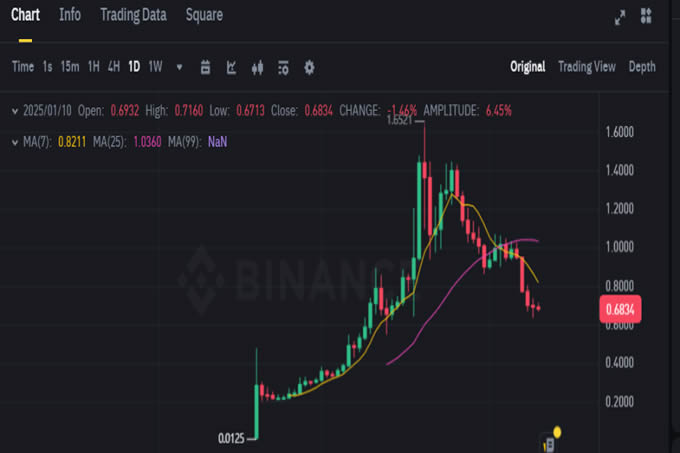Open the multi-chart grid layout icon
Viewport: 680px width, 453px height.
647,16
